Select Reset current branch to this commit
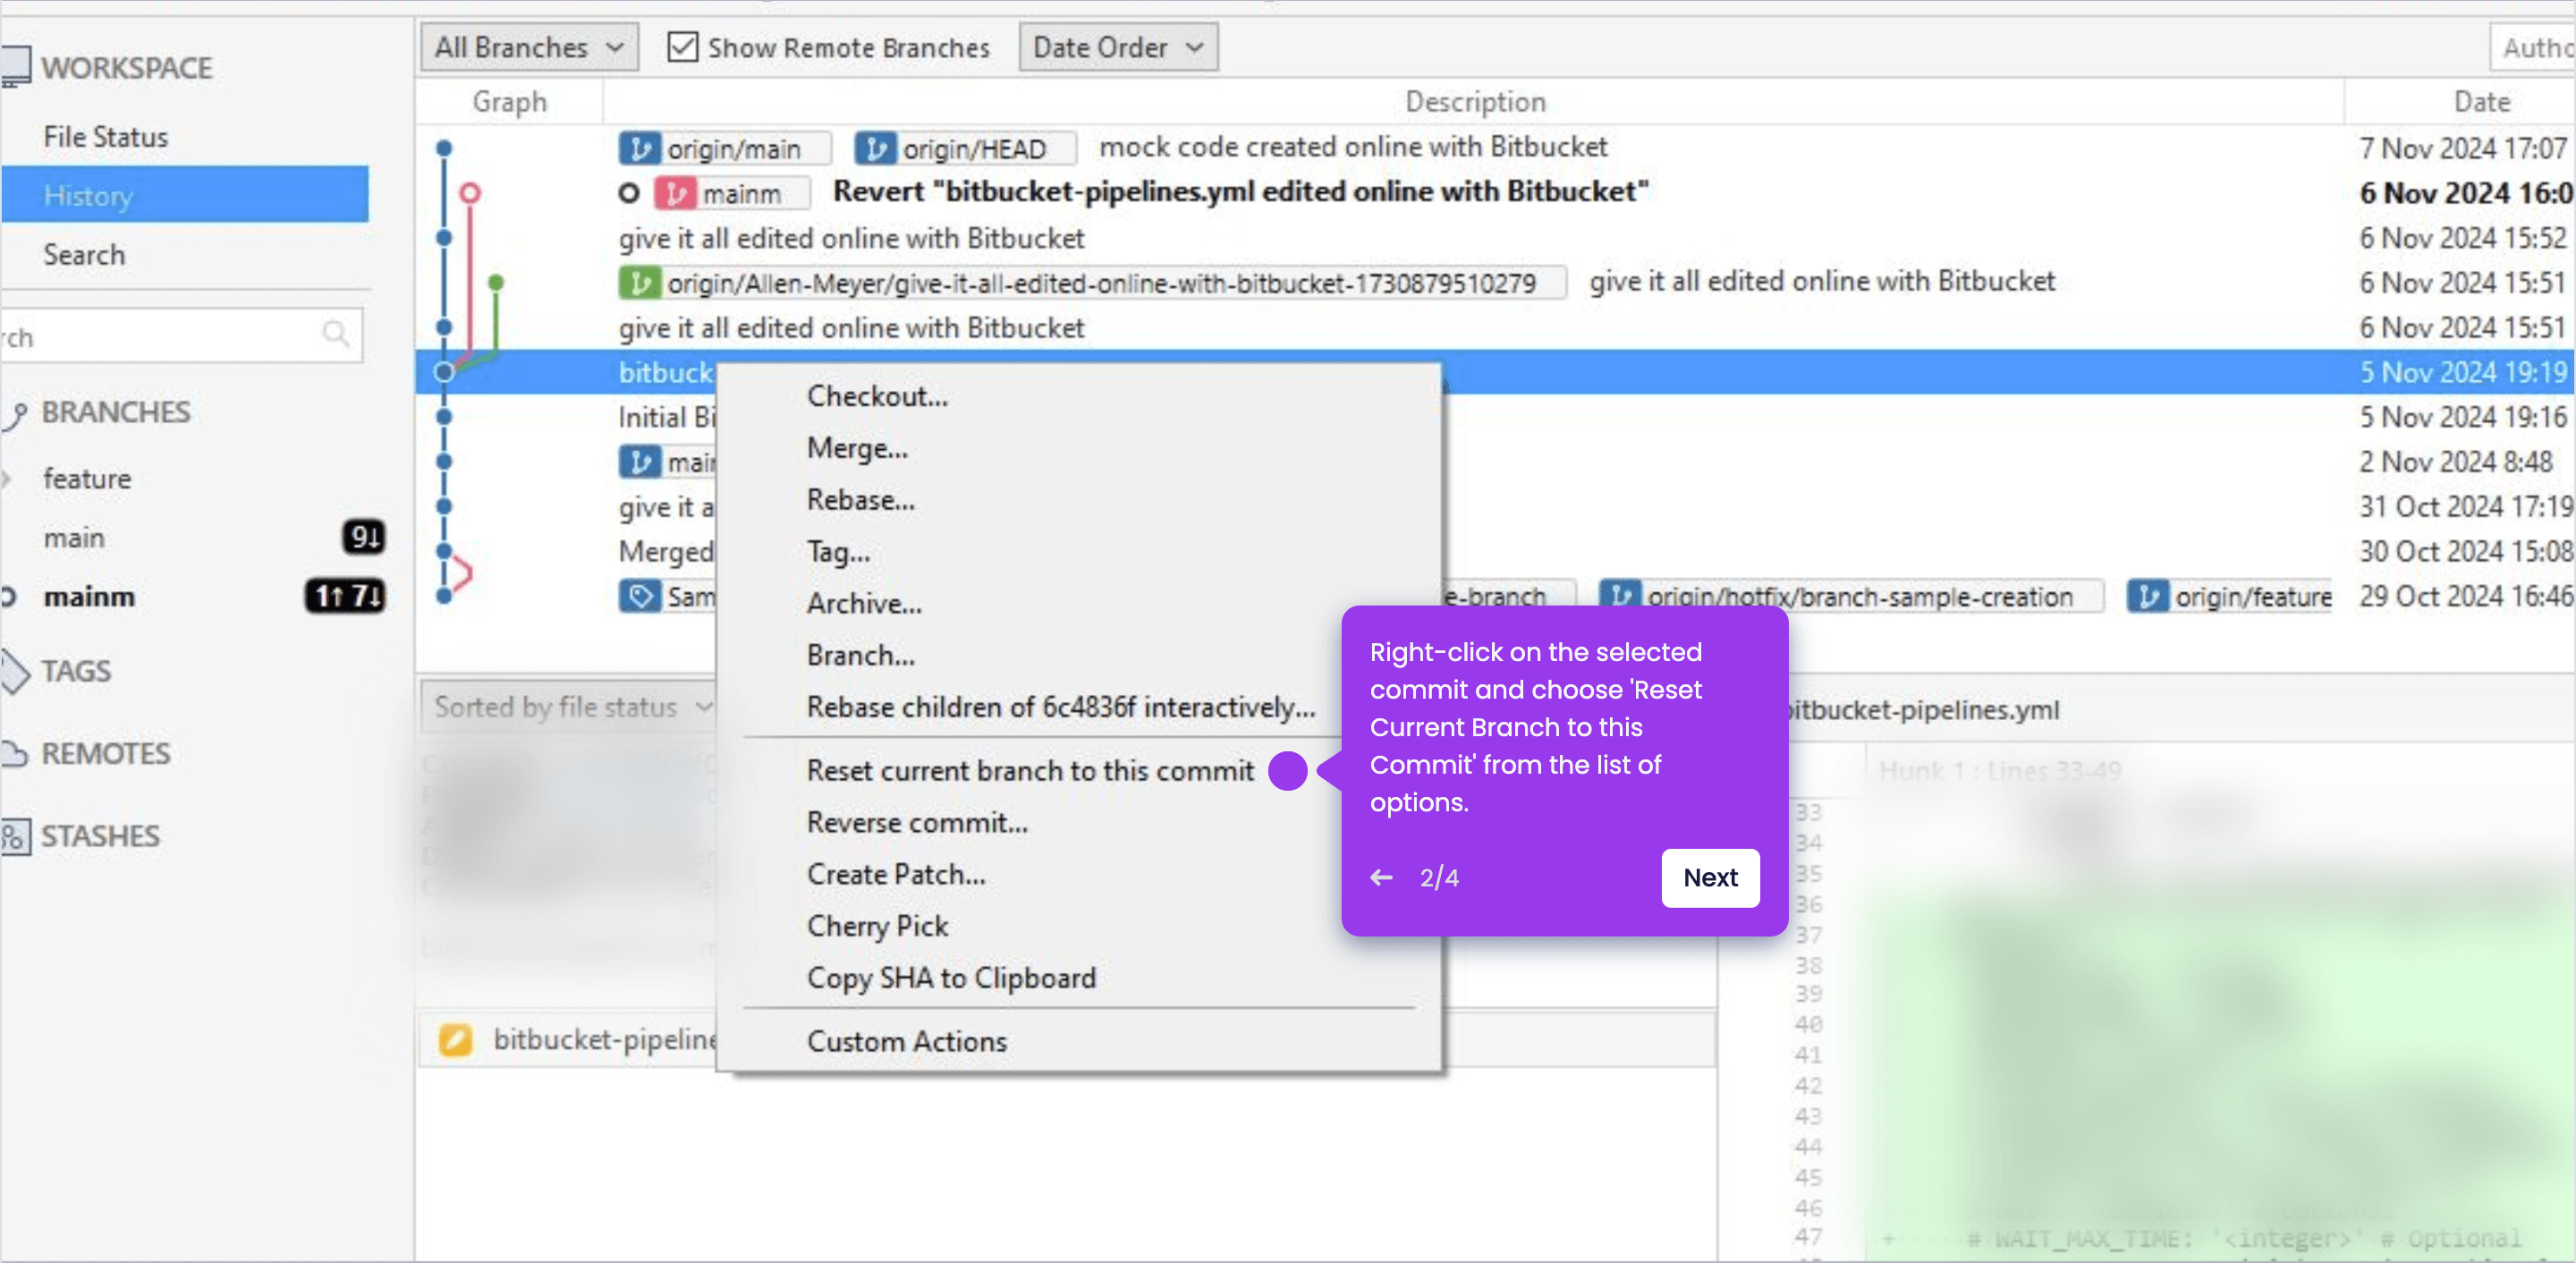 pyautogui.click(x=1030, y=771)
